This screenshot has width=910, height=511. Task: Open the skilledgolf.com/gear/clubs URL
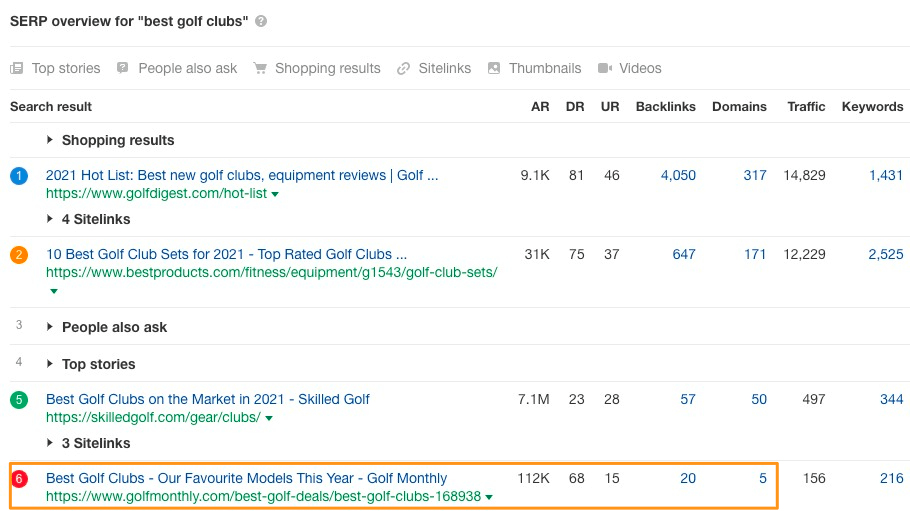[x=153, y=418]
